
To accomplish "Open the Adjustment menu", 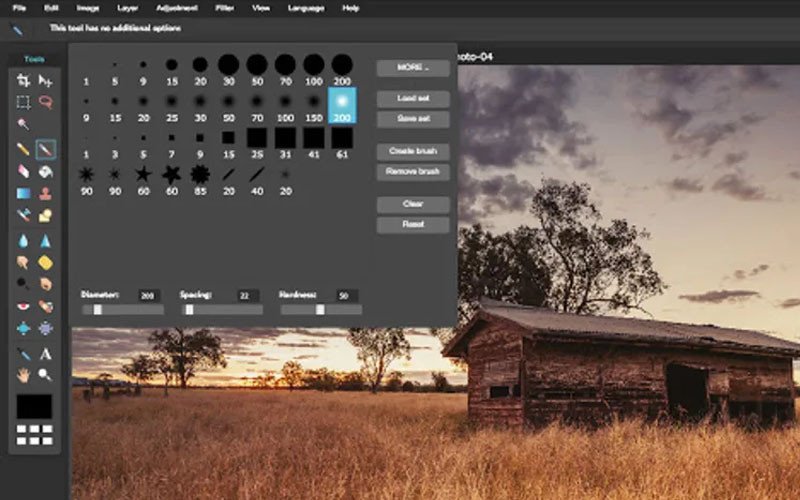I will (176, 8).
